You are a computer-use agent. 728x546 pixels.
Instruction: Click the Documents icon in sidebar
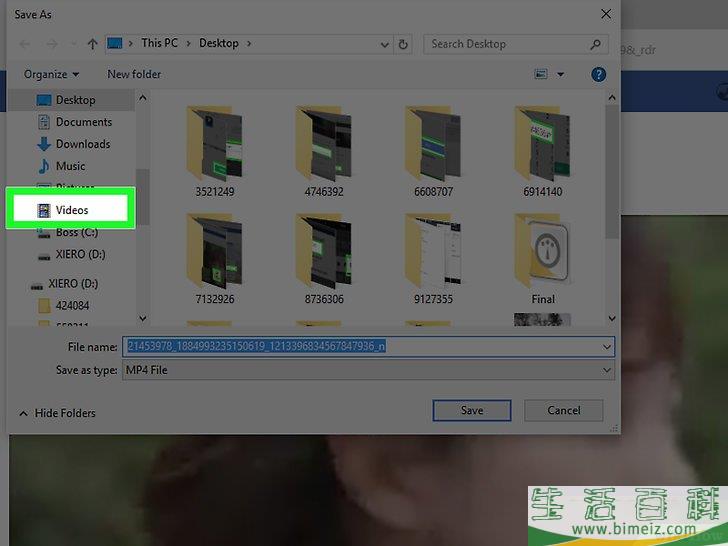click(44, 122)
